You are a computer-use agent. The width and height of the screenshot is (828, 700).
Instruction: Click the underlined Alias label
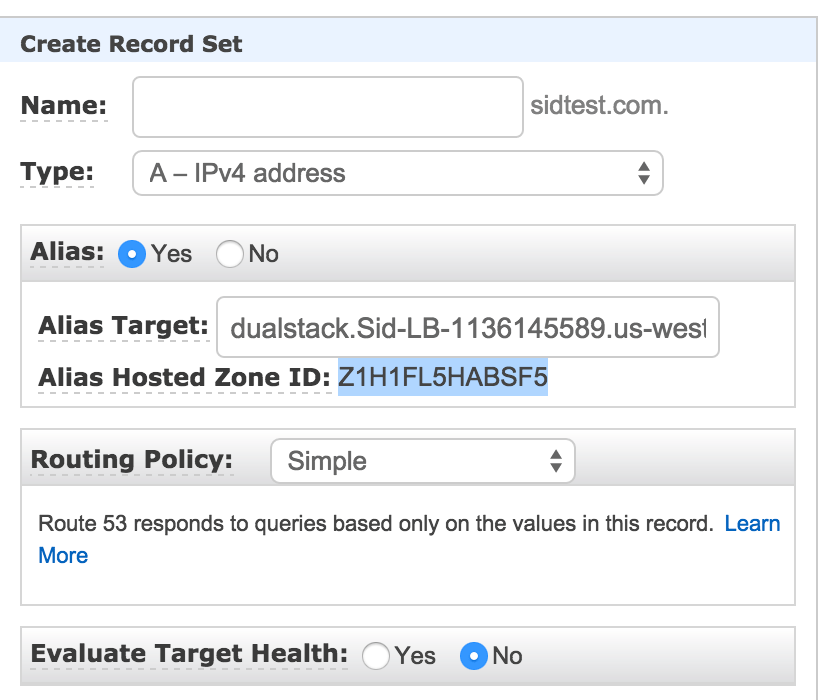coord(67,252)
